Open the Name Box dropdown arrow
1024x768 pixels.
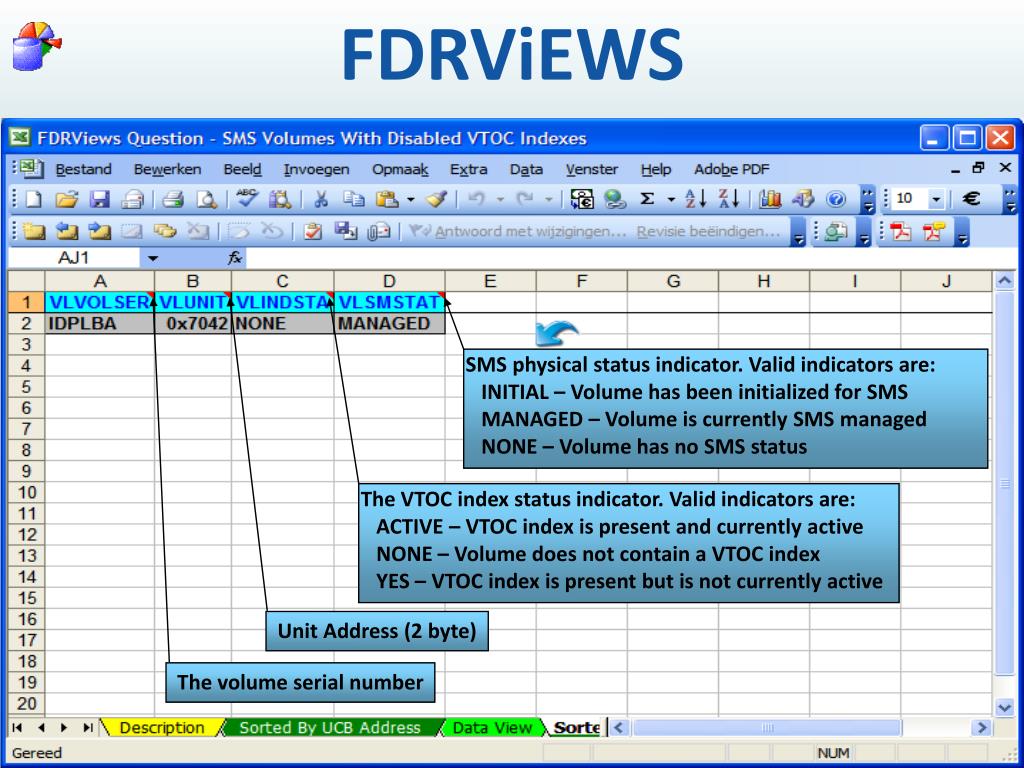coord(152,258)
